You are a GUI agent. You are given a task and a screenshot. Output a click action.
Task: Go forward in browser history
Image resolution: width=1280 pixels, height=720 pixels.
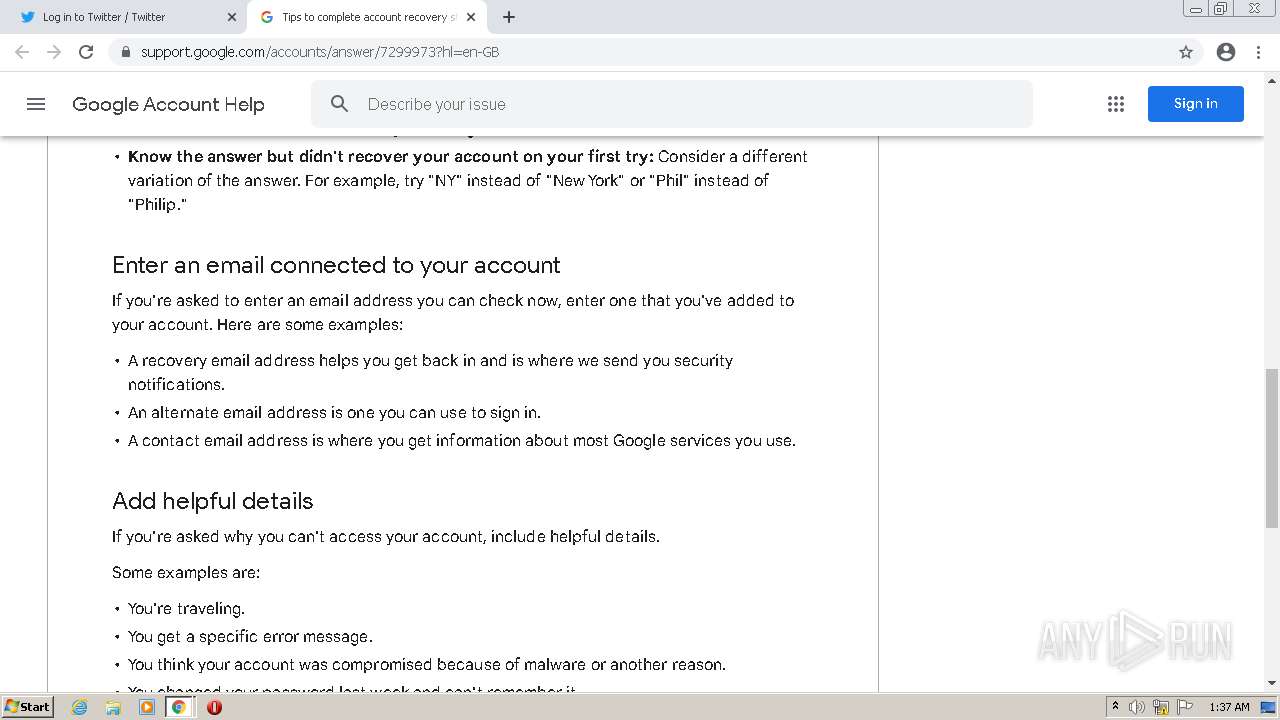click(x=54, y=52)
